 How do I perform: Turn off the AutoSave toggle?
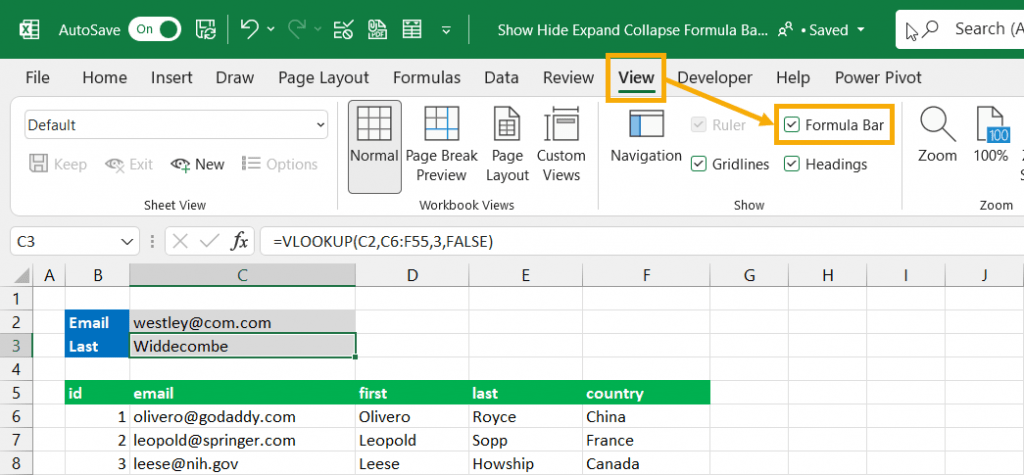click(157, 29)
